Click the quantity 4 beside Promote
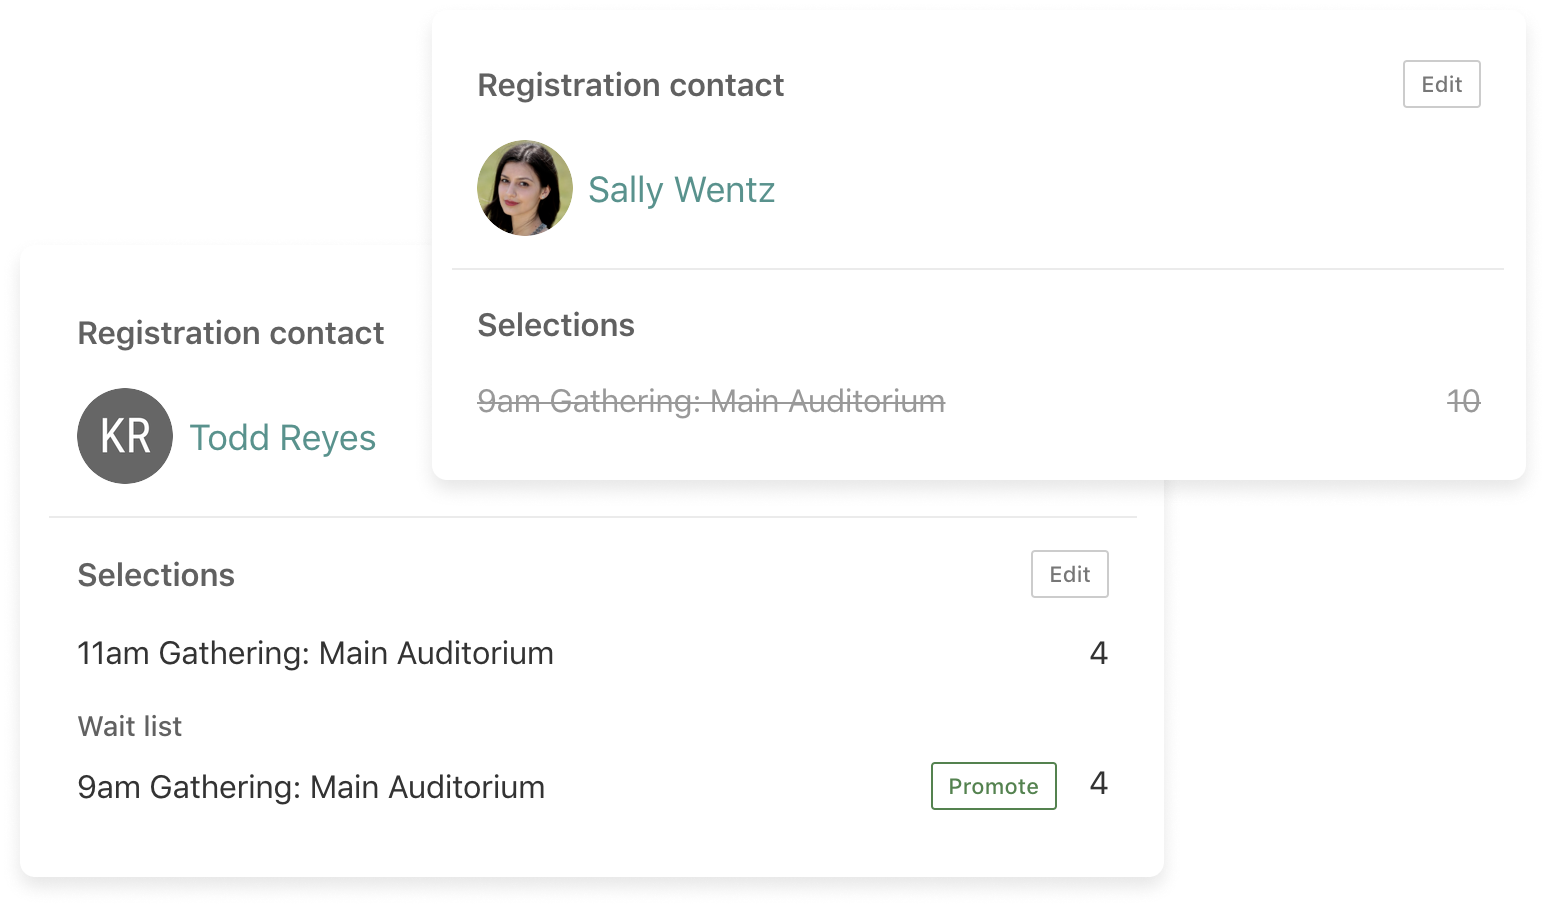 (1098, 783)
